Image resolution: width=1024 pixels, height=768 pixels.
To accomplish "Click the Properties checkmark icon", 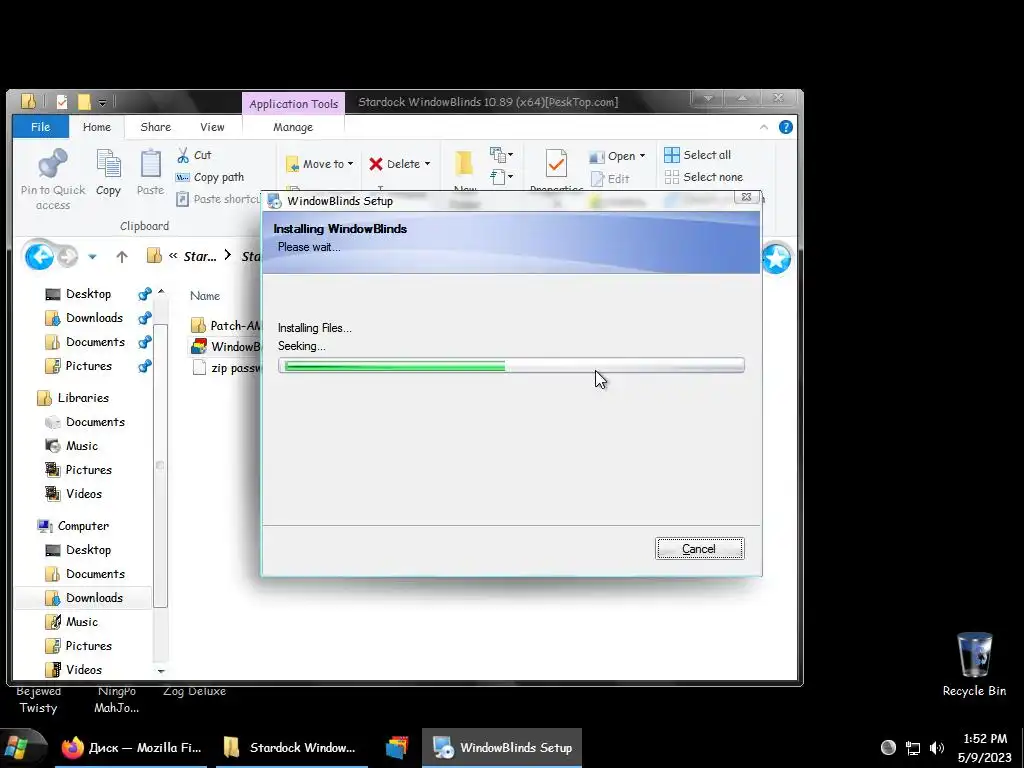I will [556, 163].
